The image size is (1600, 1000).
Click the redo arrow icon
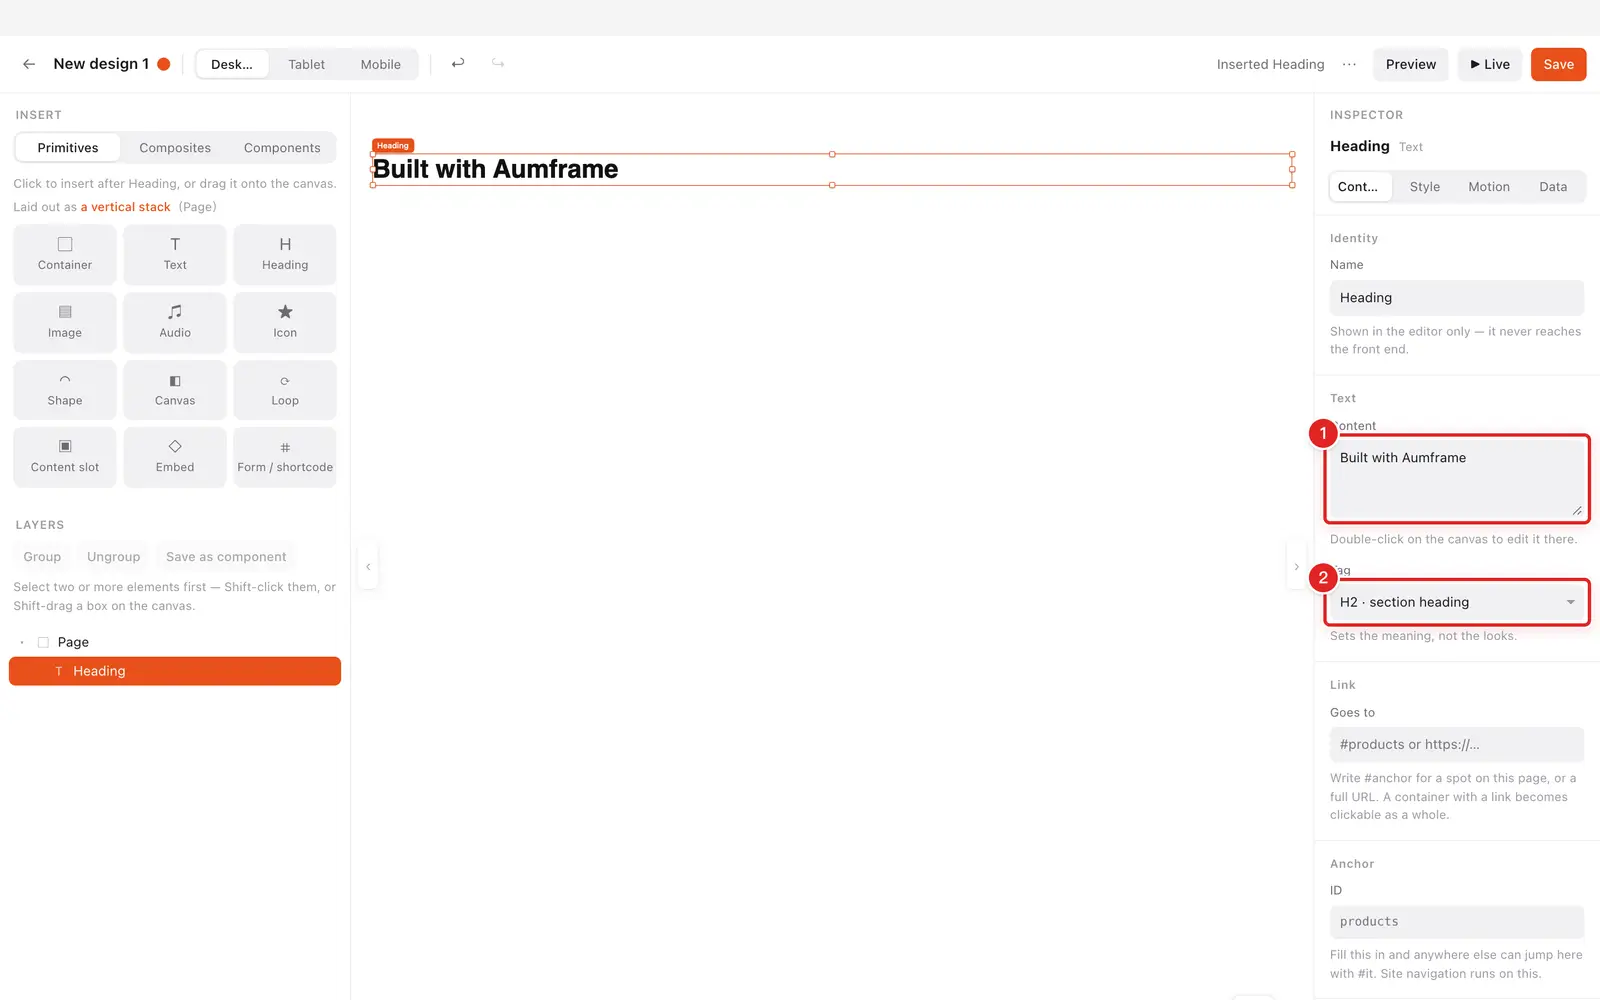point(498,63)
